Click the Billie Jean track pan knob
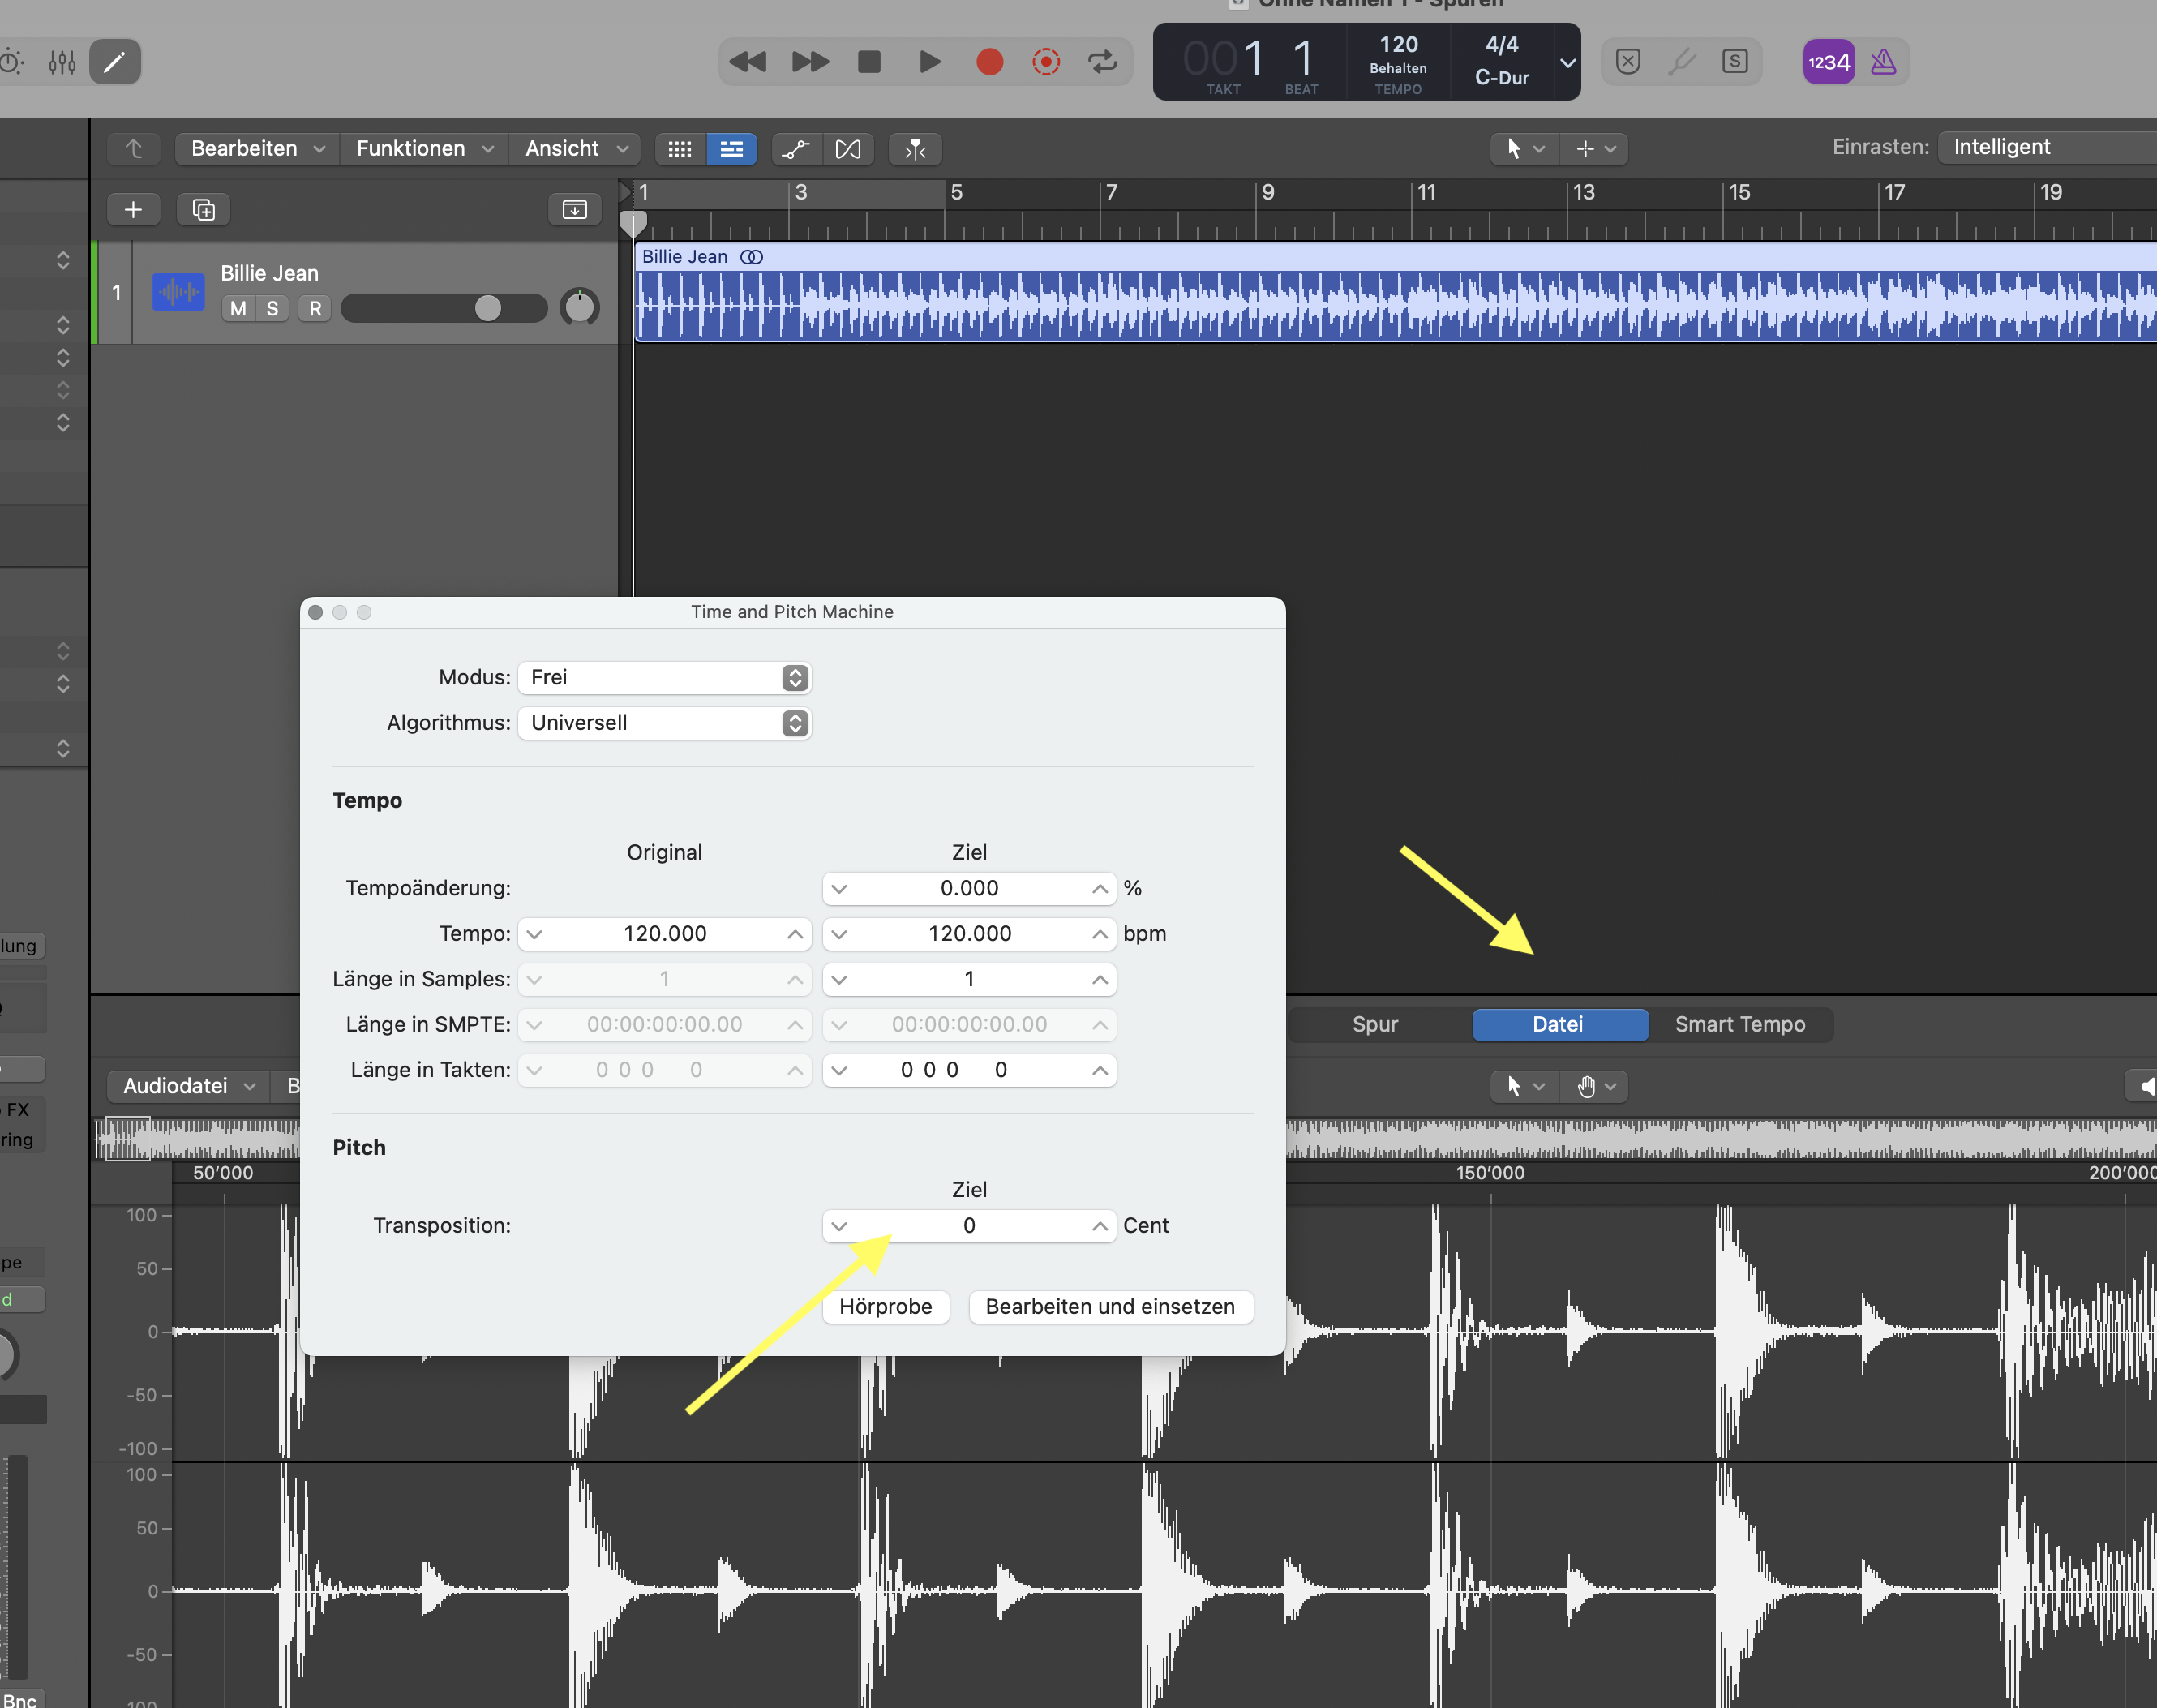The height and width of the screenshot is (1708, 2157). 579,307
